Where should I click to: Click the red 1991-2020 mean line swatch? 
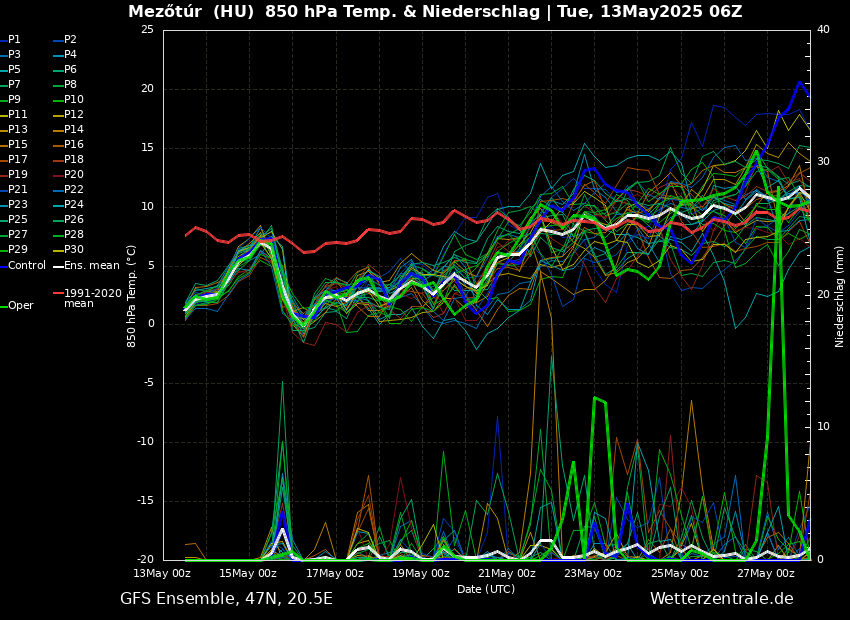click(x=58, y=294)
